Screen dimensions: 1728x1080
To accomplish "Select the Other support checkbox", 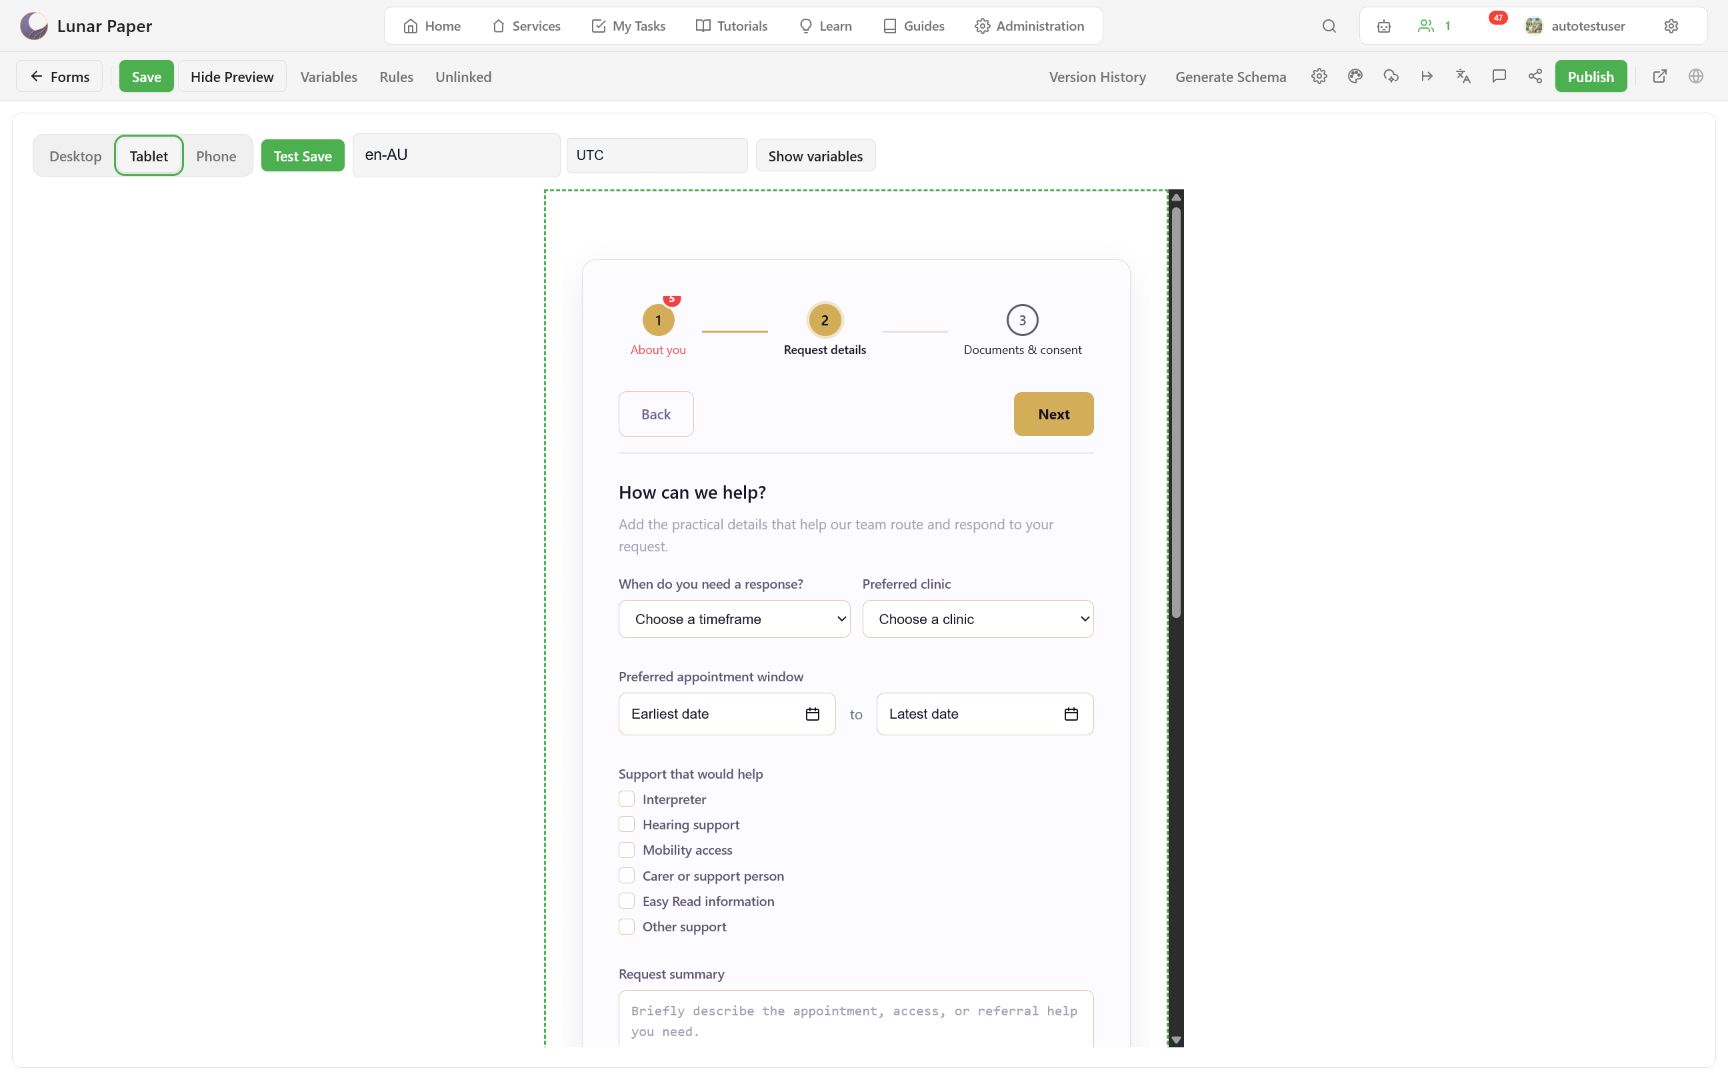I will 627,926.
